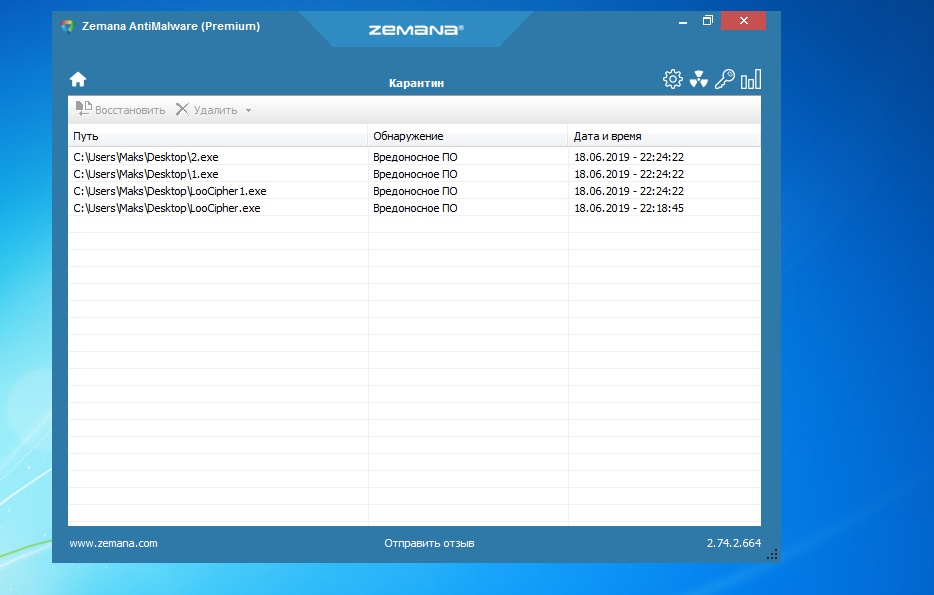Click the Удалить delete button

pos(207,110)
